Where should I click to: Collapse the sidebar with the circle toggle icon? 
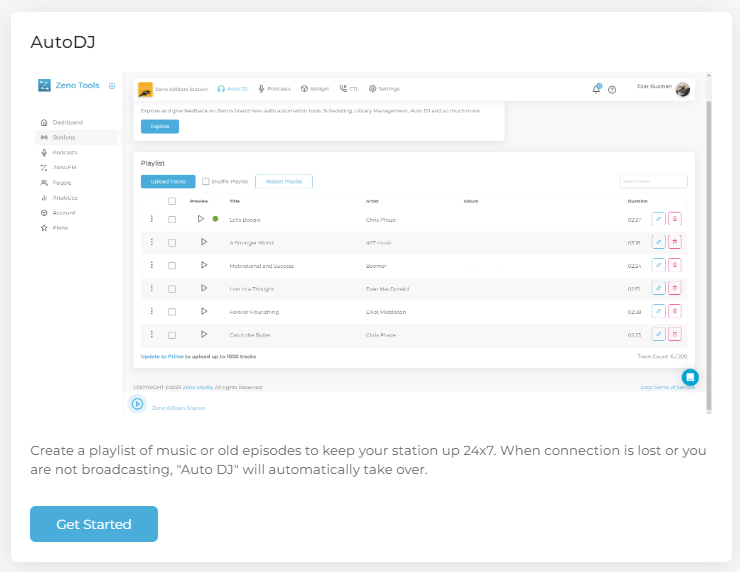[x=112, y=85]
